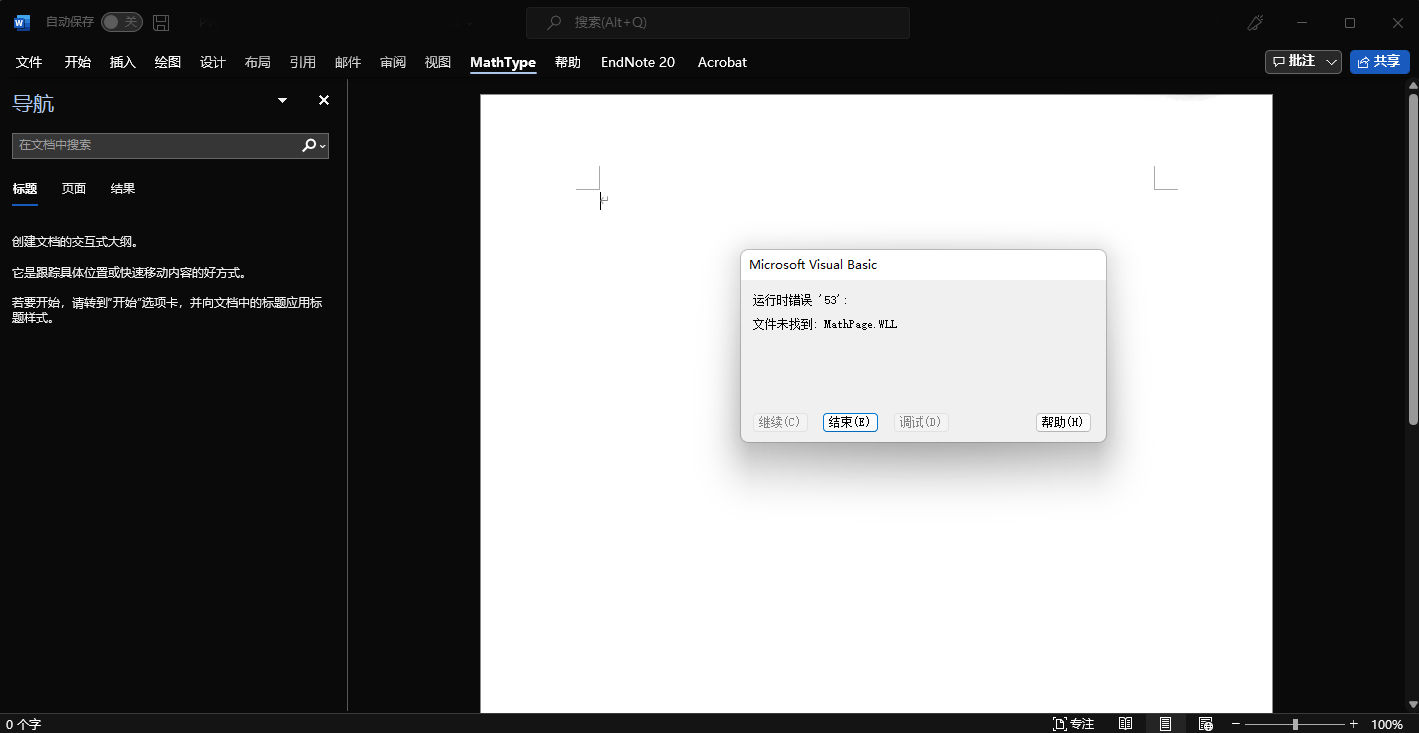Switch to the 引用 (References) tab
Image resolution: width=1419 pixels, height=733 pixels.
tap(302, 62)
